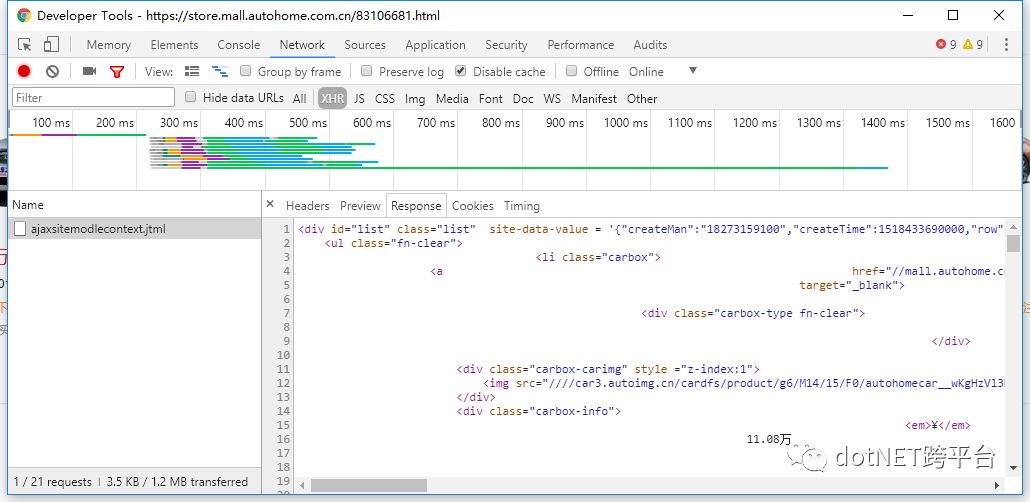The image size is (1030, 502).
Task: Click the 1000 ms timeline marker
Action: point(626,122)
